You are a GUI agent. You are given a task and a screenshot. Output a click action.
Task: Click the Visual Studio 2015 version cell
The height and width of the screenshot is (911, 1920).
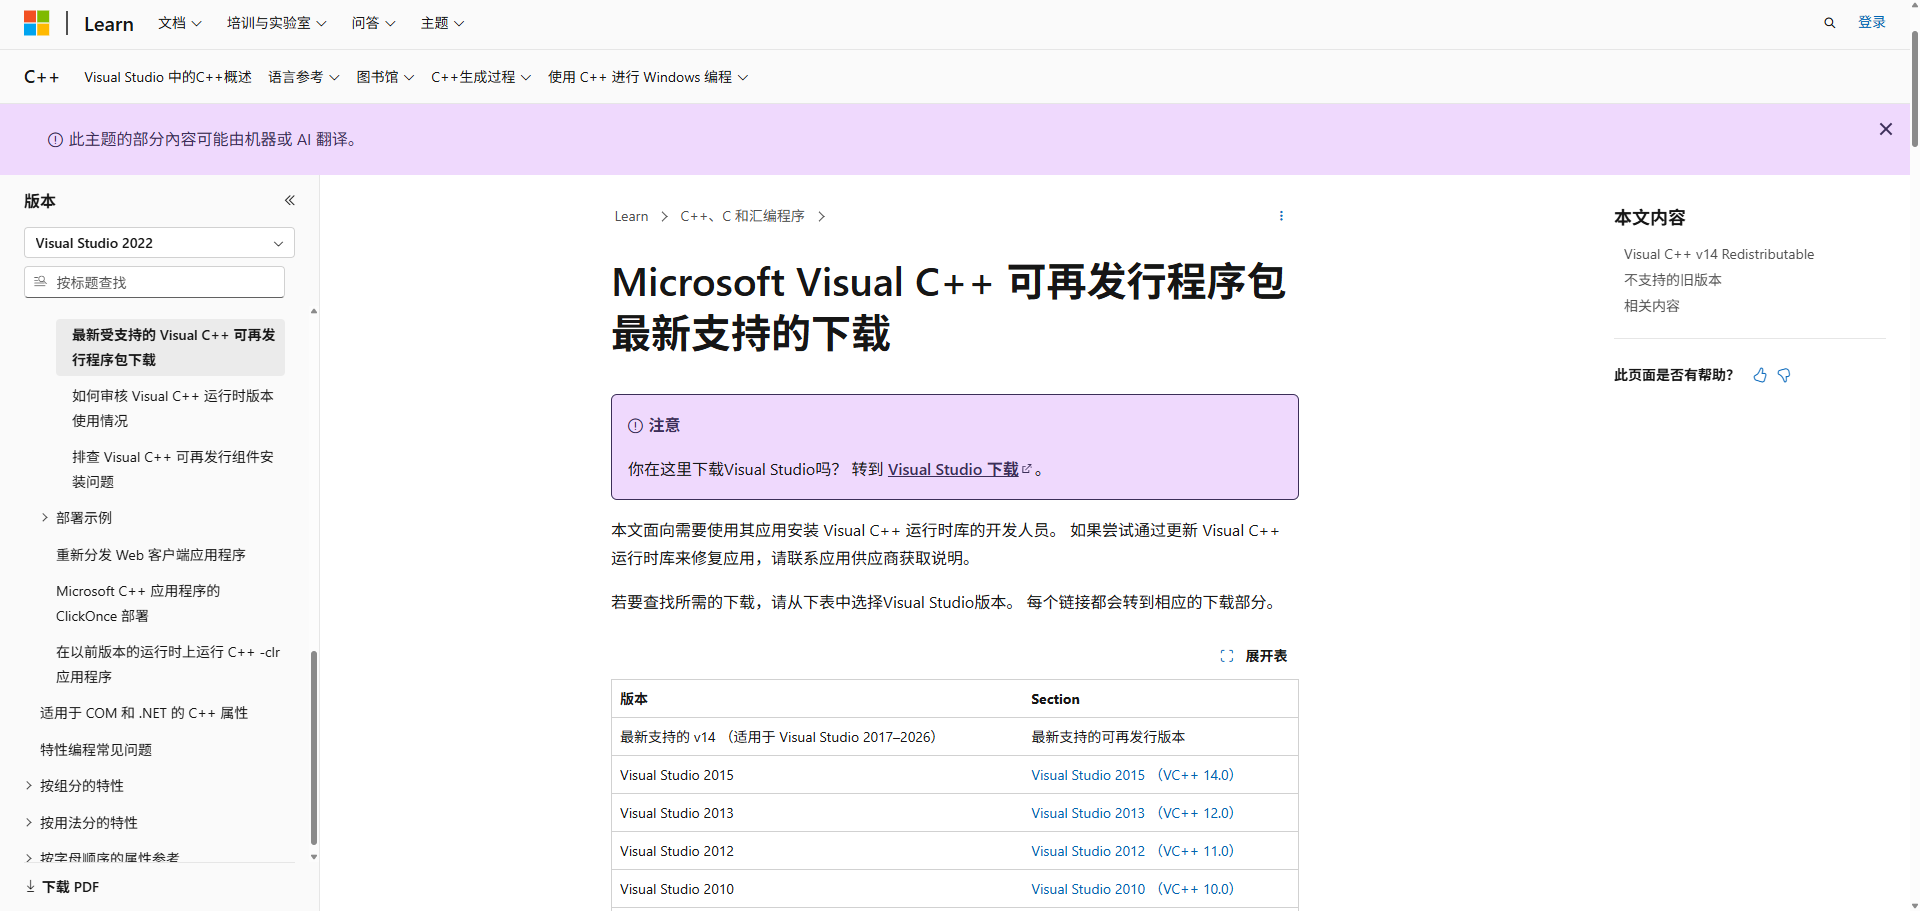816,775
